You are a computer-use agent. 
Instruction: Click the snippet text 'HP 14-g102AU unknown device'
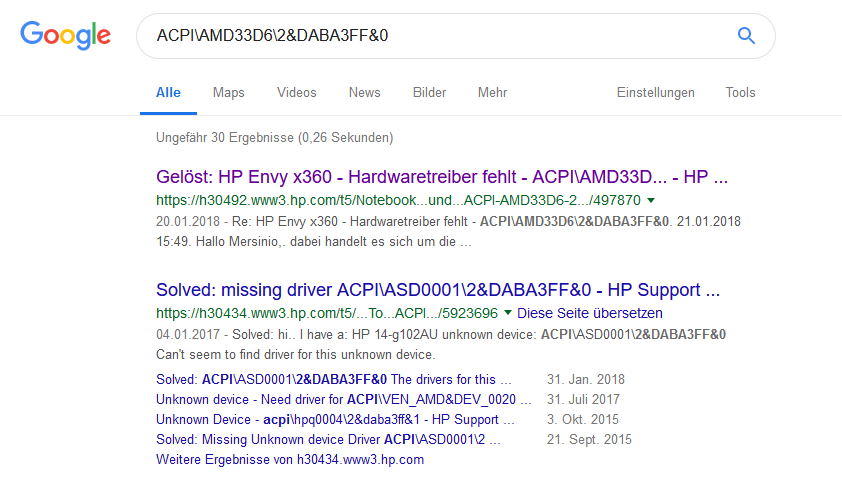[x=444, y=335]
